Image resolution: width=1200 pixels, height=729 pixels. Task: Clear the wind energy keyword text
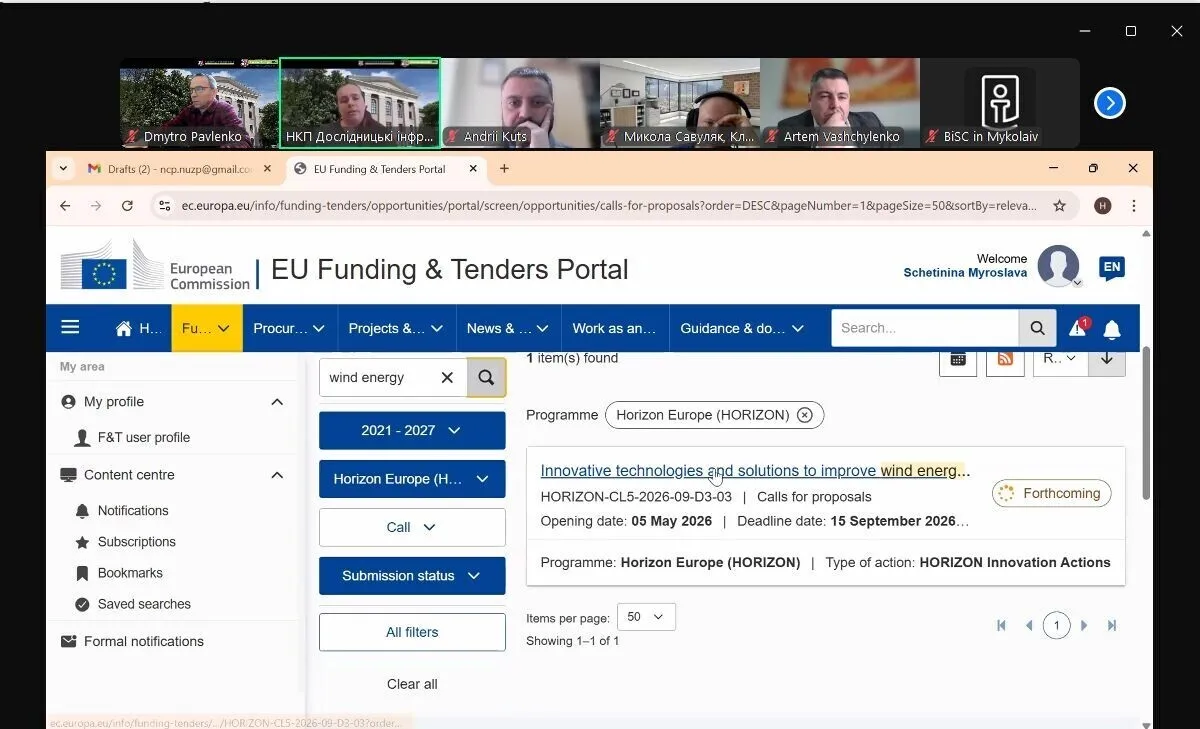click(x=447, y=377)
